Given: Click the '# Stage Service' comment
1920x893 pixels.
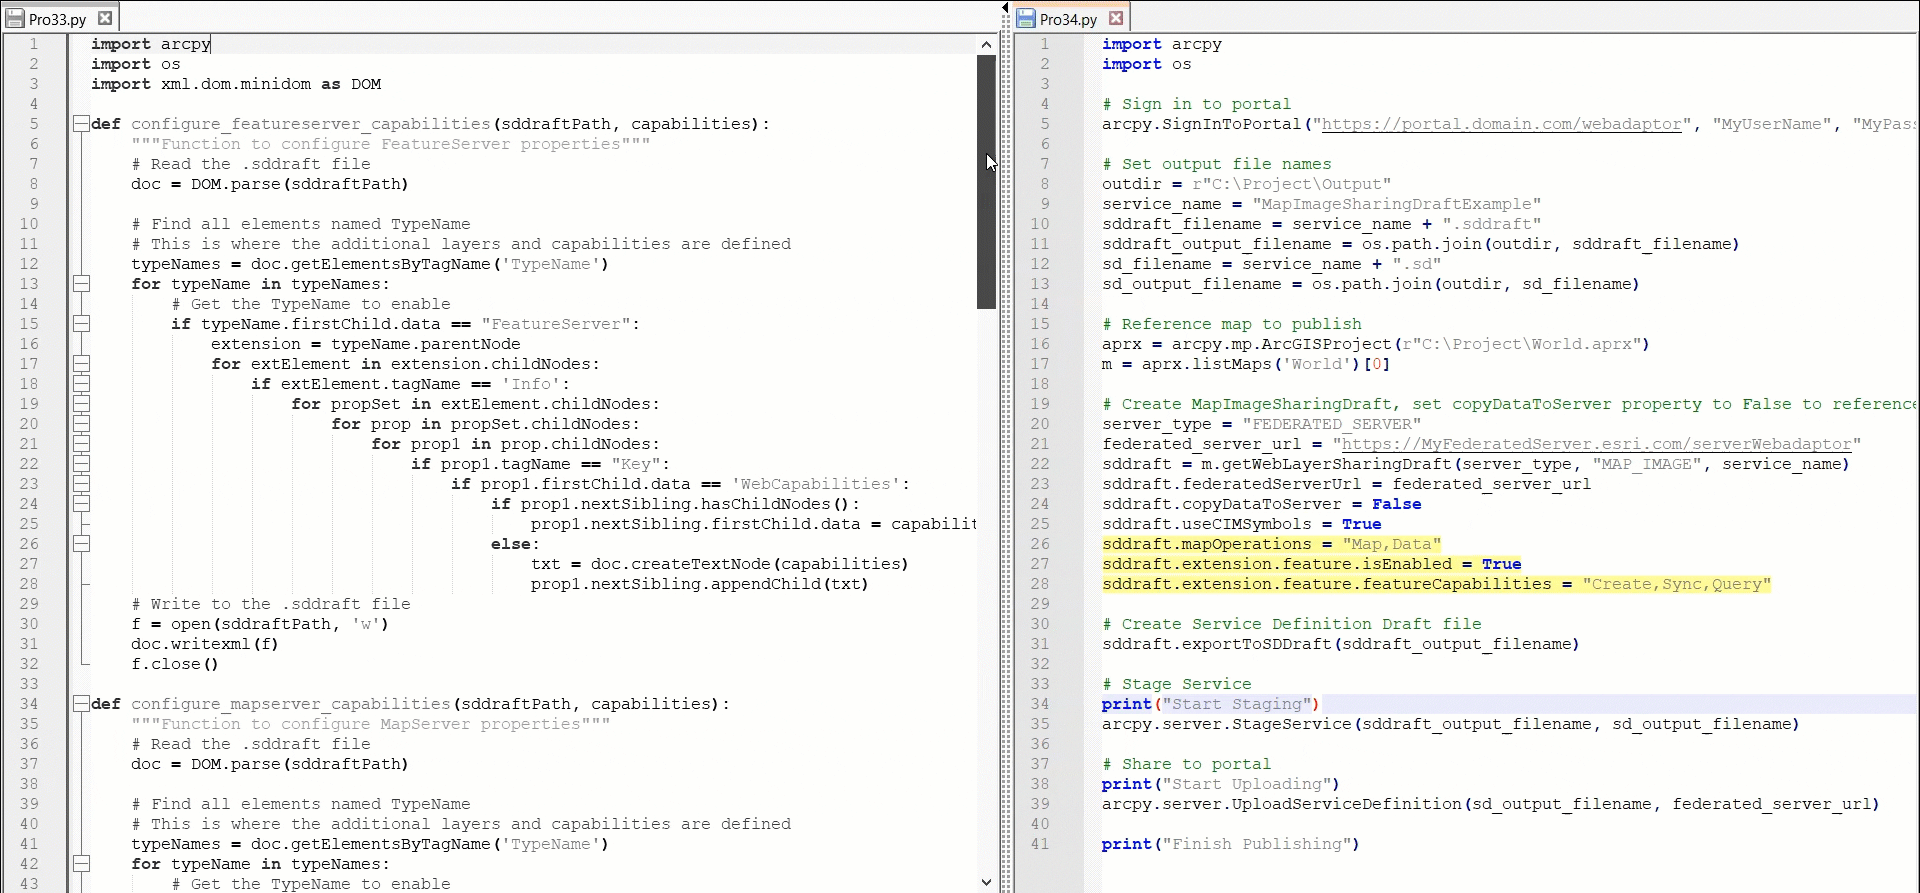Looking at the screenshot, I should pos(1177,684).
